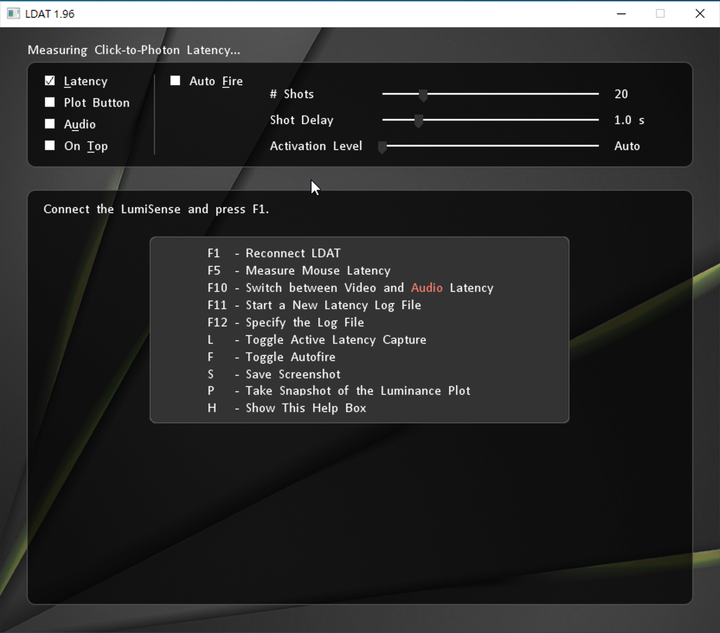Minimize the LDAT window
The width and height of the screenshot is (720, 633).
pos(621,14)
